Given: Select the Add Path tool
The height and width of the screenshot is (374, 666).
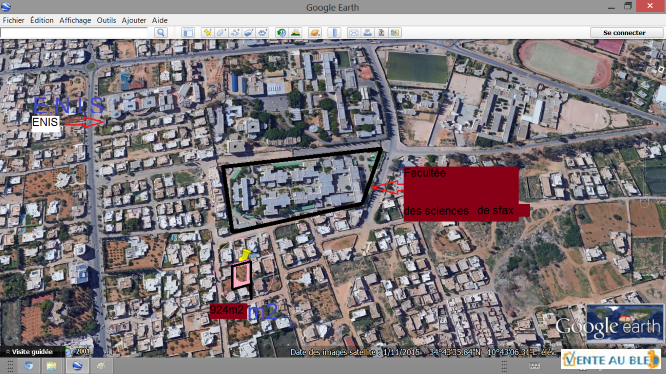Looking at the screenshot, I should pos(235,33).
